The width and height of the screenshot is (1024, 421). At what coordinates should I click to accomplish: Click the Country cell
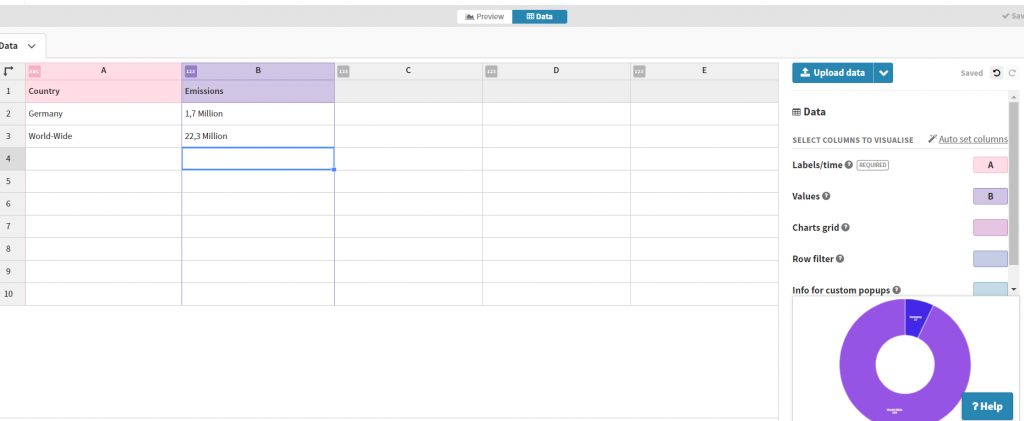(103, 91)
